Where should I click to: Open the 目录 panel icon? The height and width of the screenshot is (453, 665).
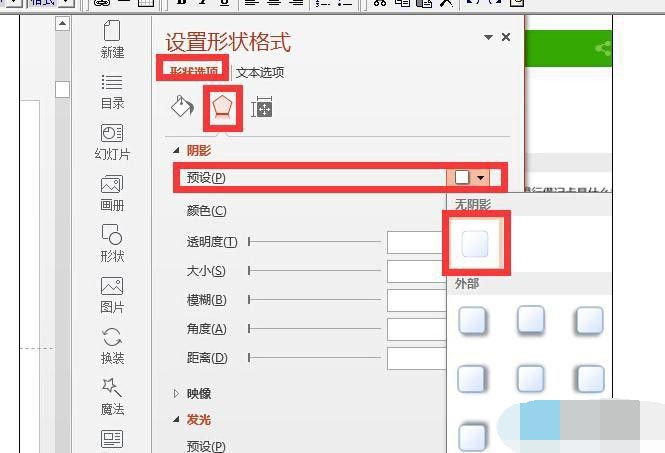(112, 82)
